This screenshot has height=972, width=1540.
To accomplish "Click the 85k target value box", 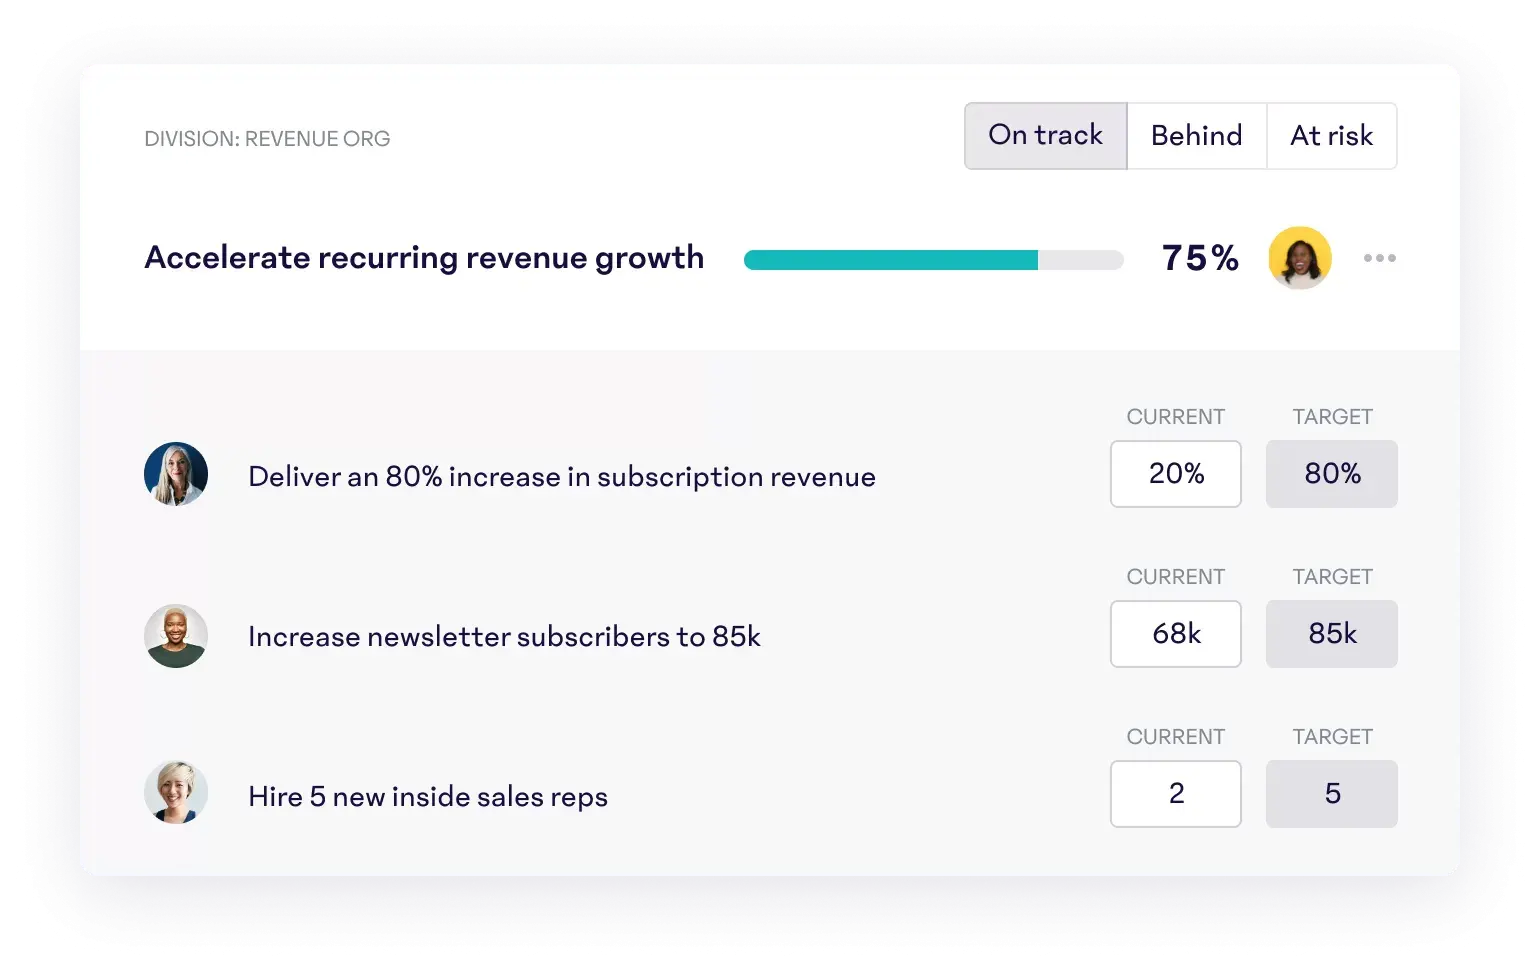I will pos(1331,634).
